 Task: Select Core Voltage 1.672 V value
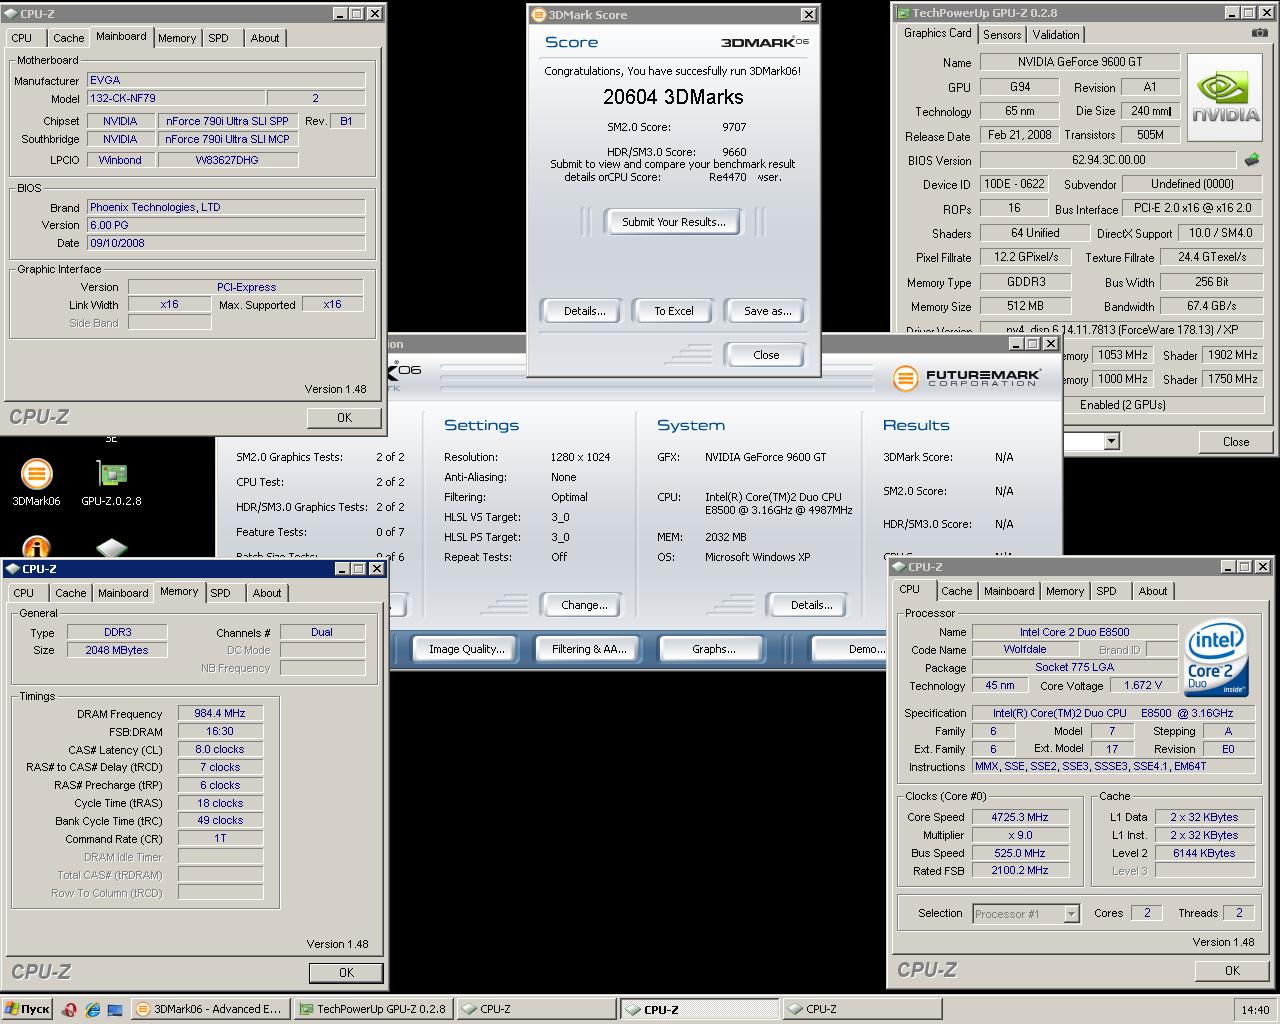(x=1143, y=685)
